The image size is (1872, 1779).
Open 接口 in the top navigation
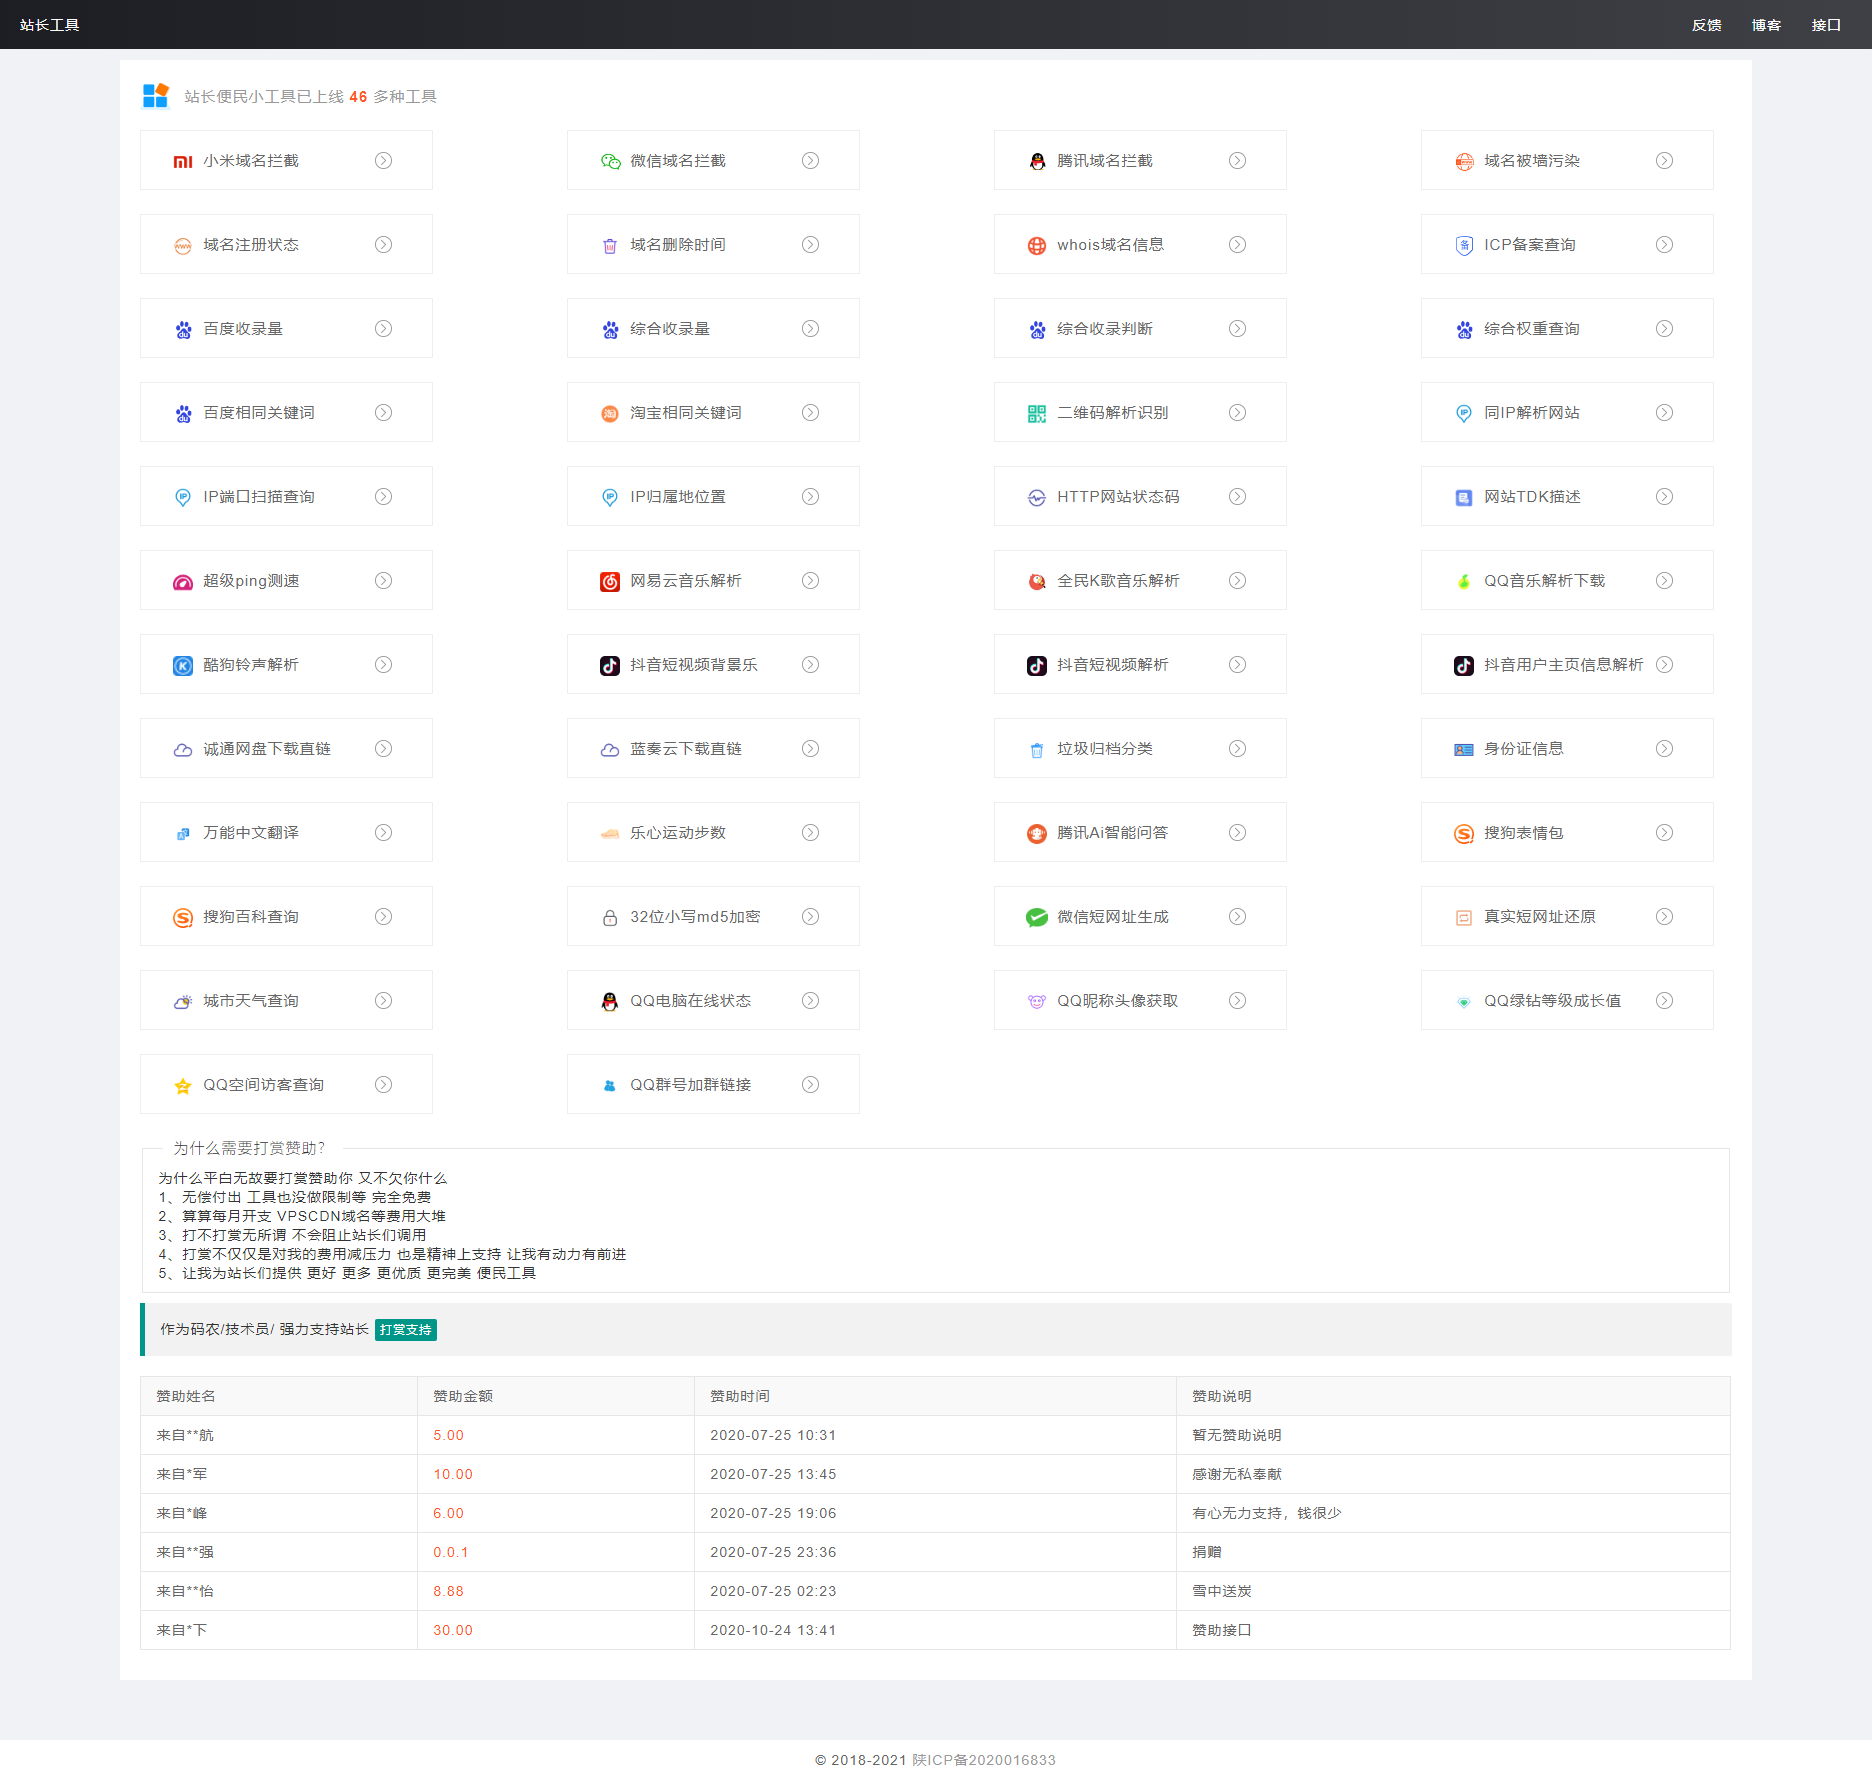pos(1826,25)
